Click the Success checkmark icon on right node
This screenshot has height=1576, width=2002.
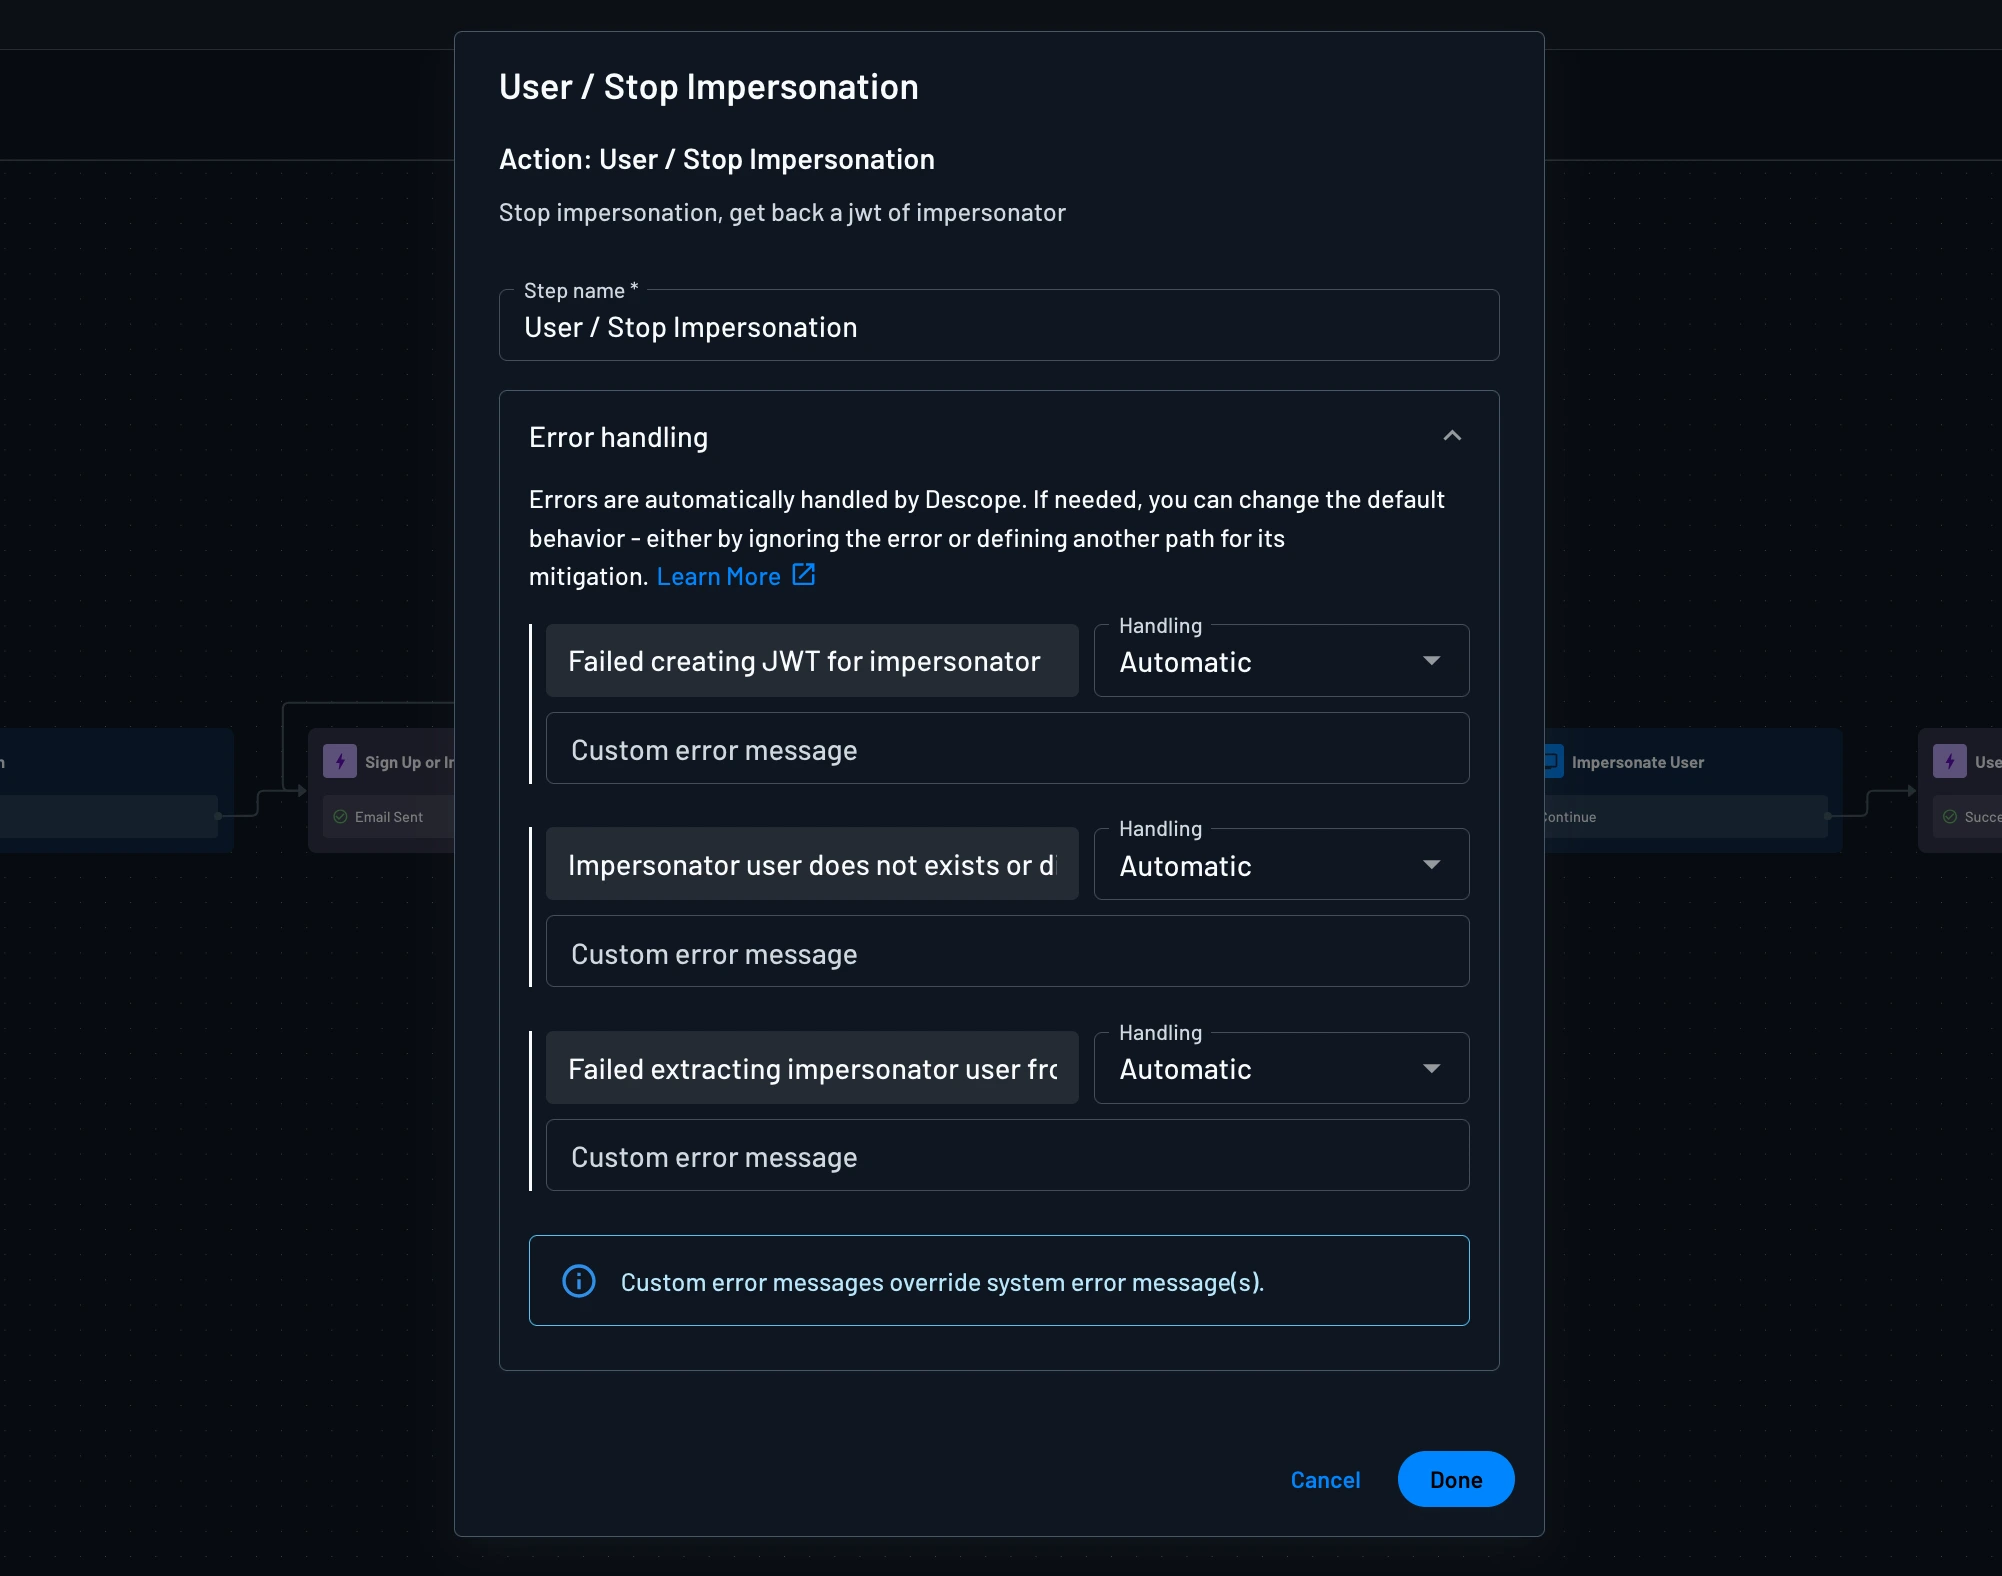(x=1950, y=816)
